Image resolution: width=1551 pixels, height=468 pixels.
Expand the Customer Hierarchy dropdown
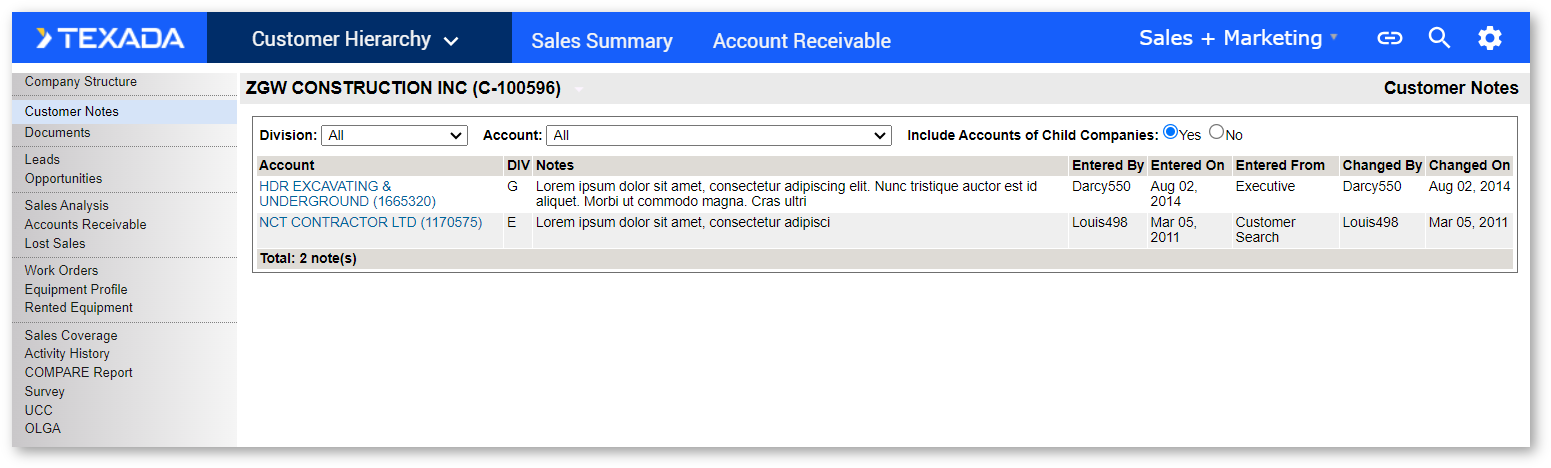pos(355,40)
